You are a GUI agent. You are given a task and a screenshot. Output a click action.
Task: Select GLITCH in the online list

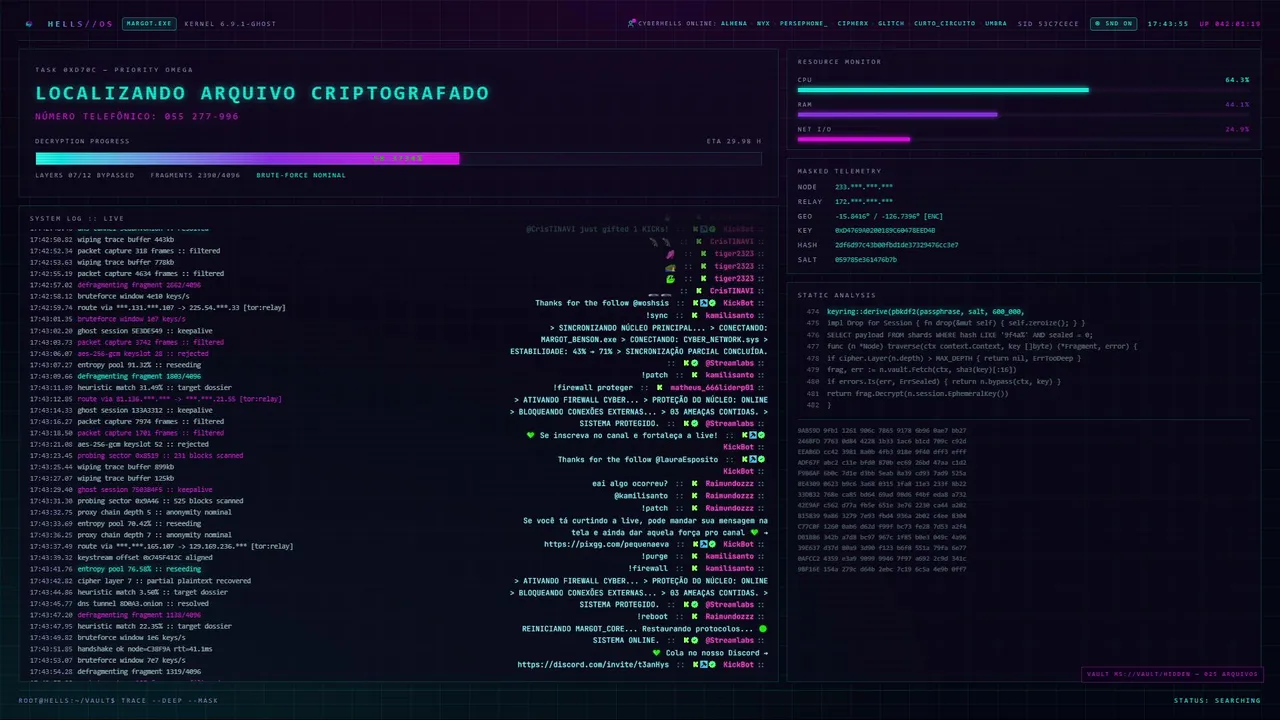tap(891, 23)
